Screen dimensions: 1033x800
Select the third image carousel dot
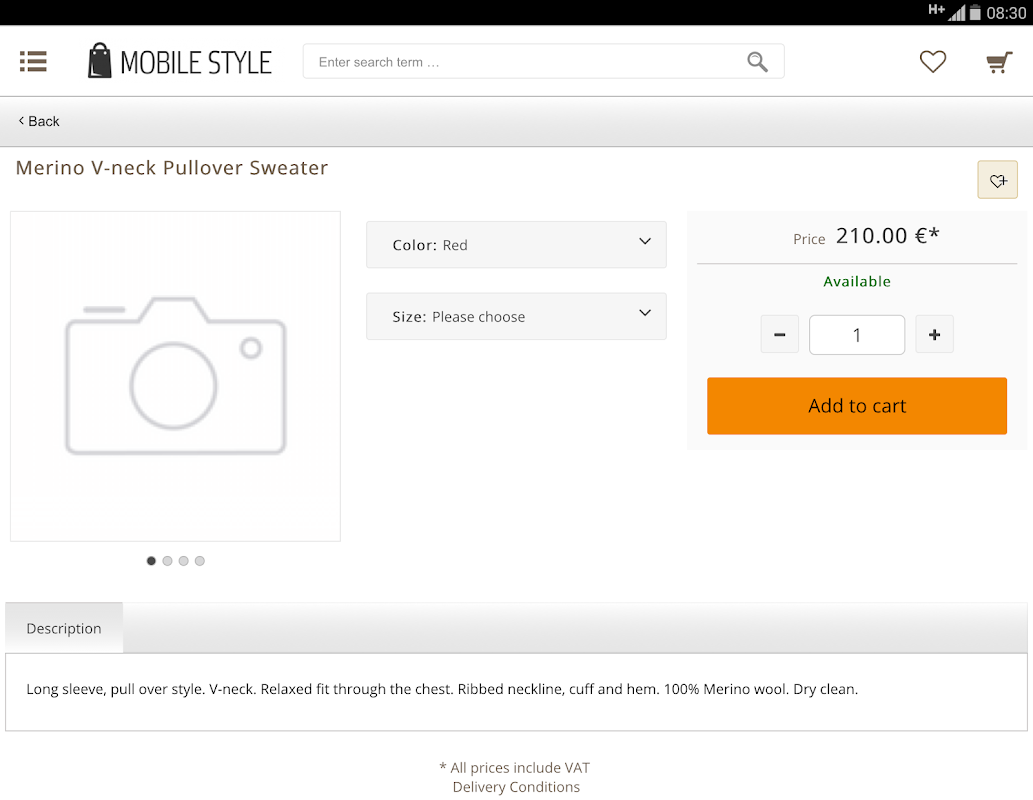tap(183, 561)
